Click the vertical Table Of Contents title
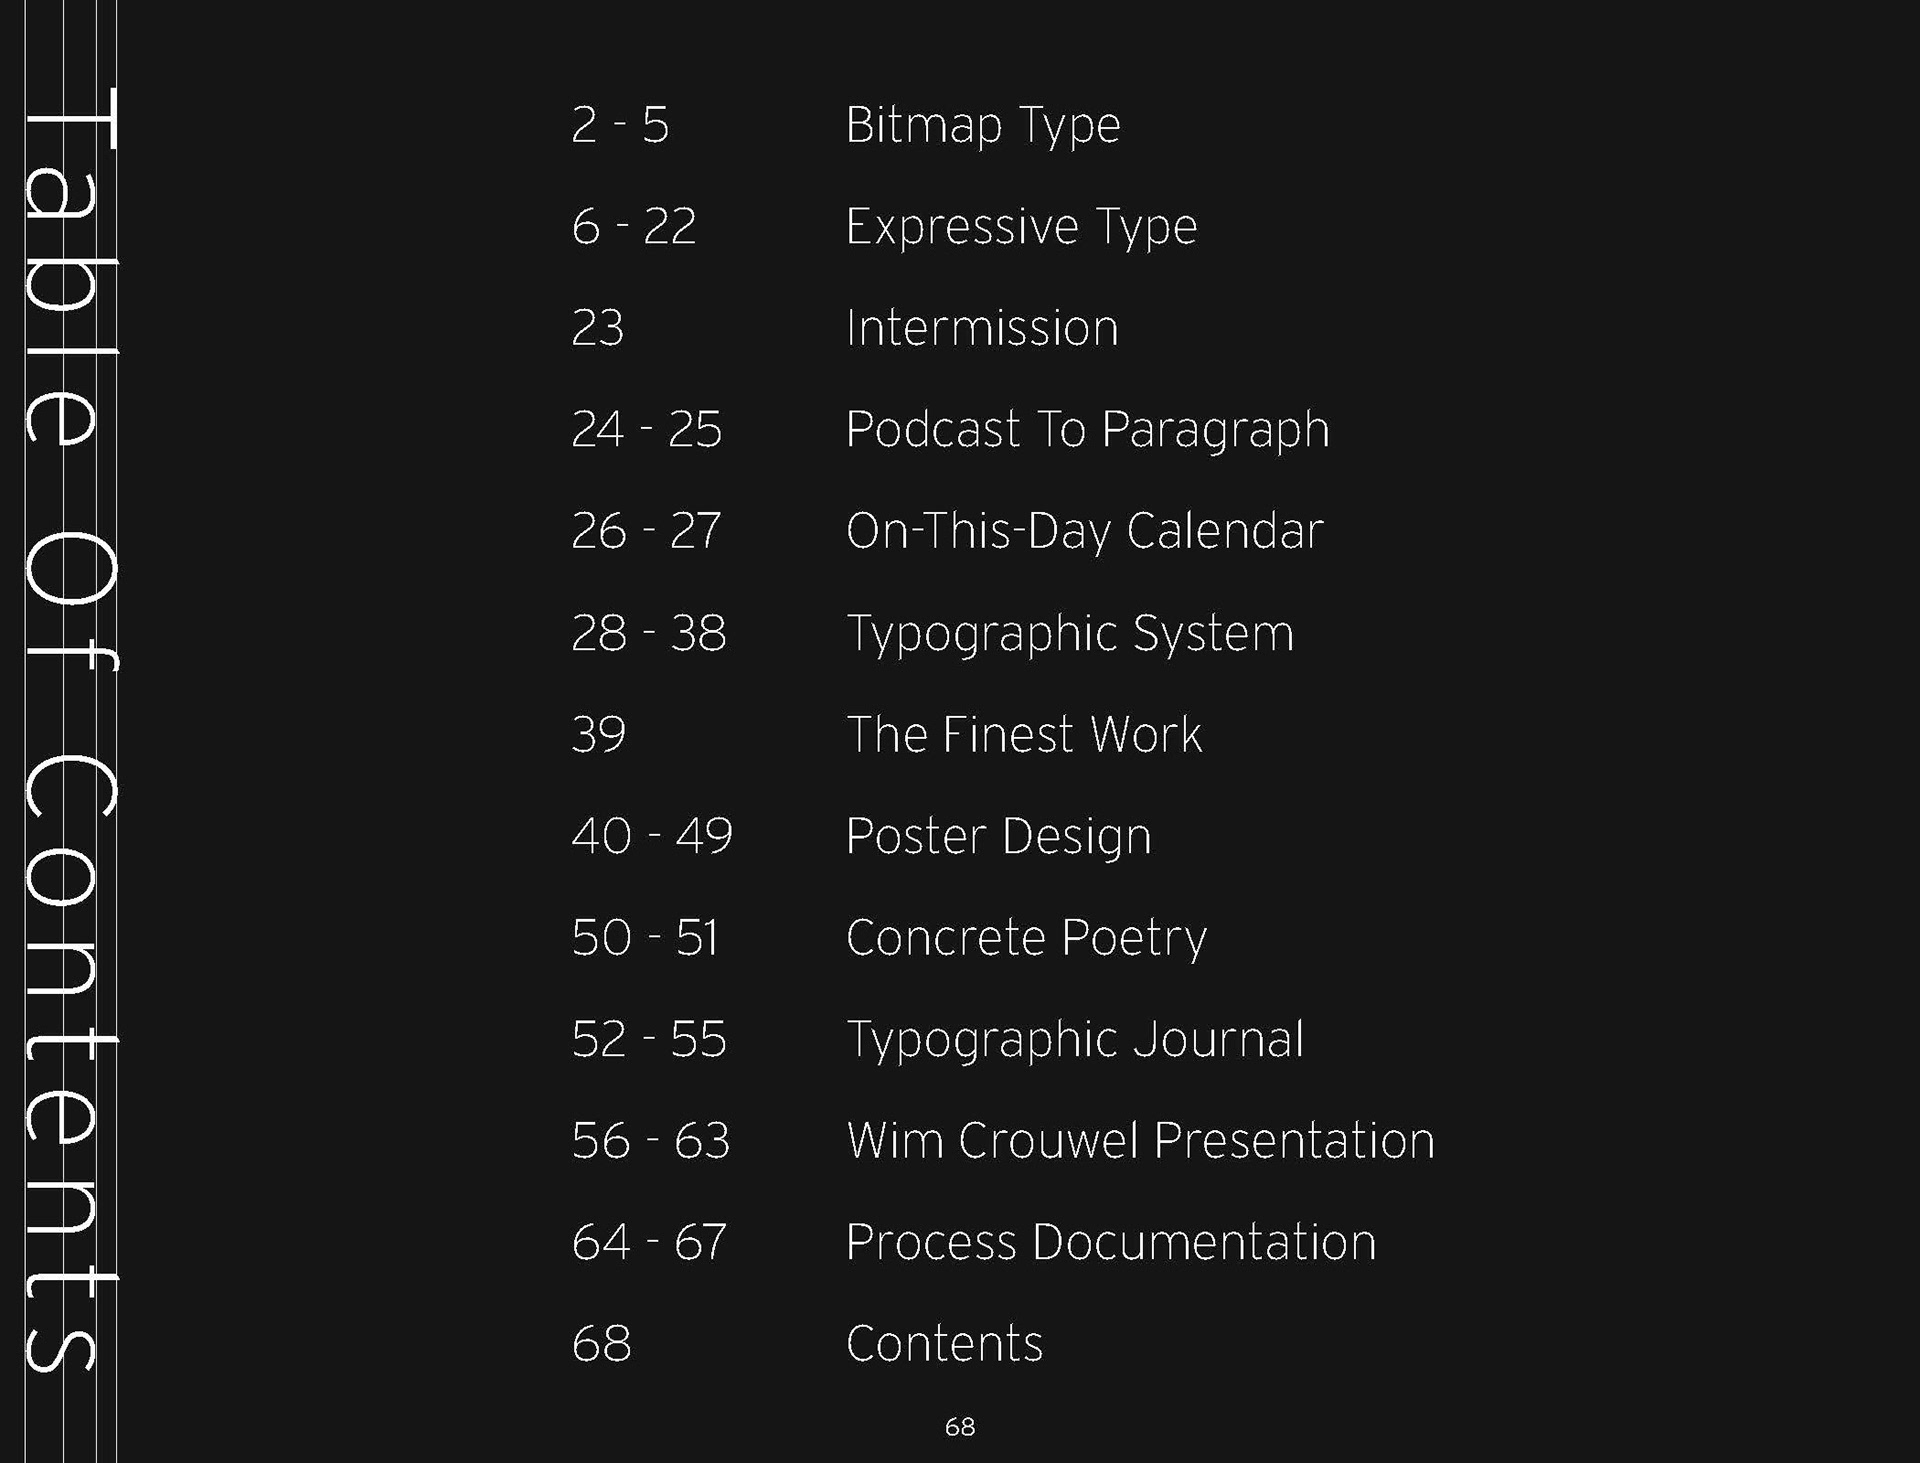 (68, 730)
